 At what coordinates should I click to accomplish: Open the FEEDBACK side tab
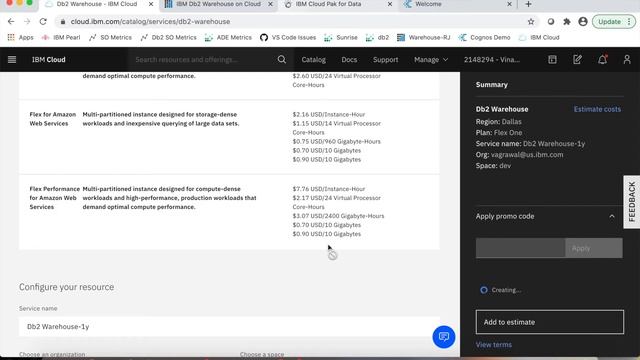pos(632,202)
